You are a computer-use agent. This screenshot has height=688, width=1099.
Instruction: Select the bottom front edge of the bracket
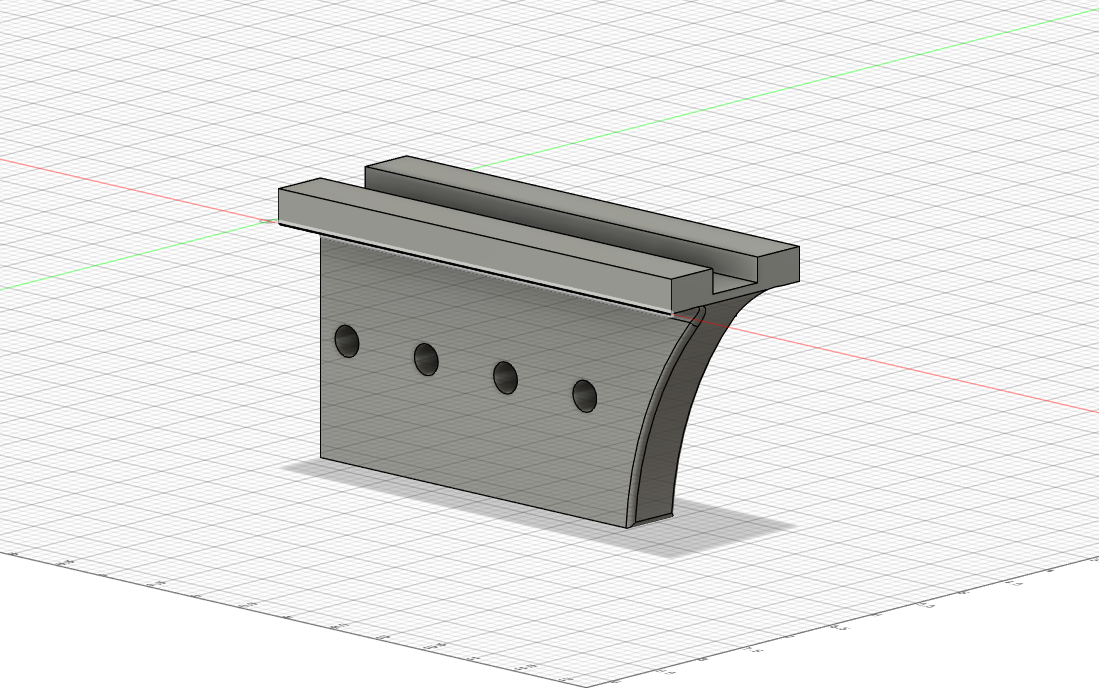point(473,493)
